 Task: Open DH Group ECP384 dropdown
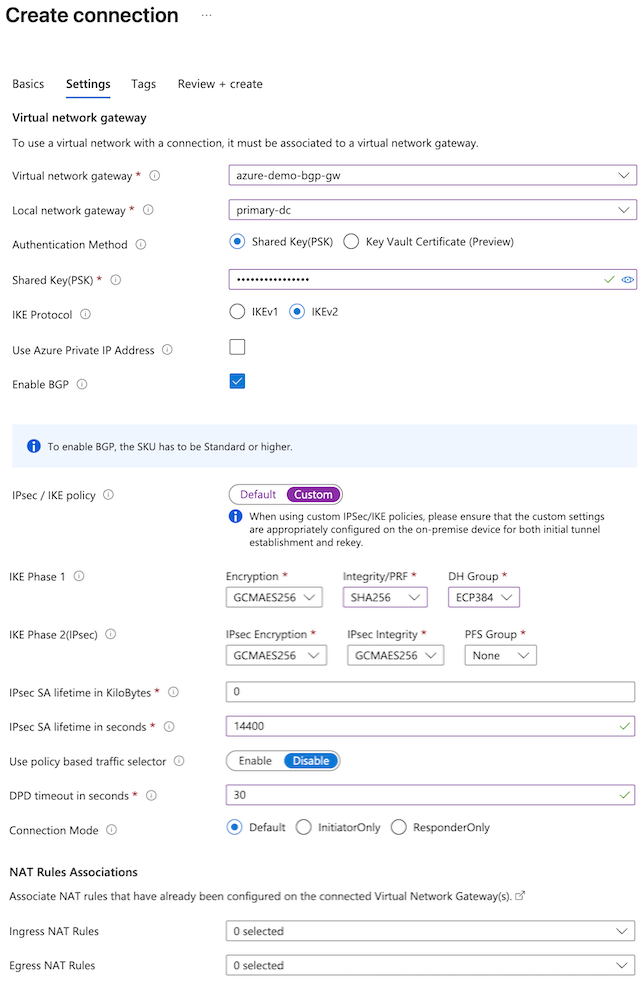pos(484,597)
